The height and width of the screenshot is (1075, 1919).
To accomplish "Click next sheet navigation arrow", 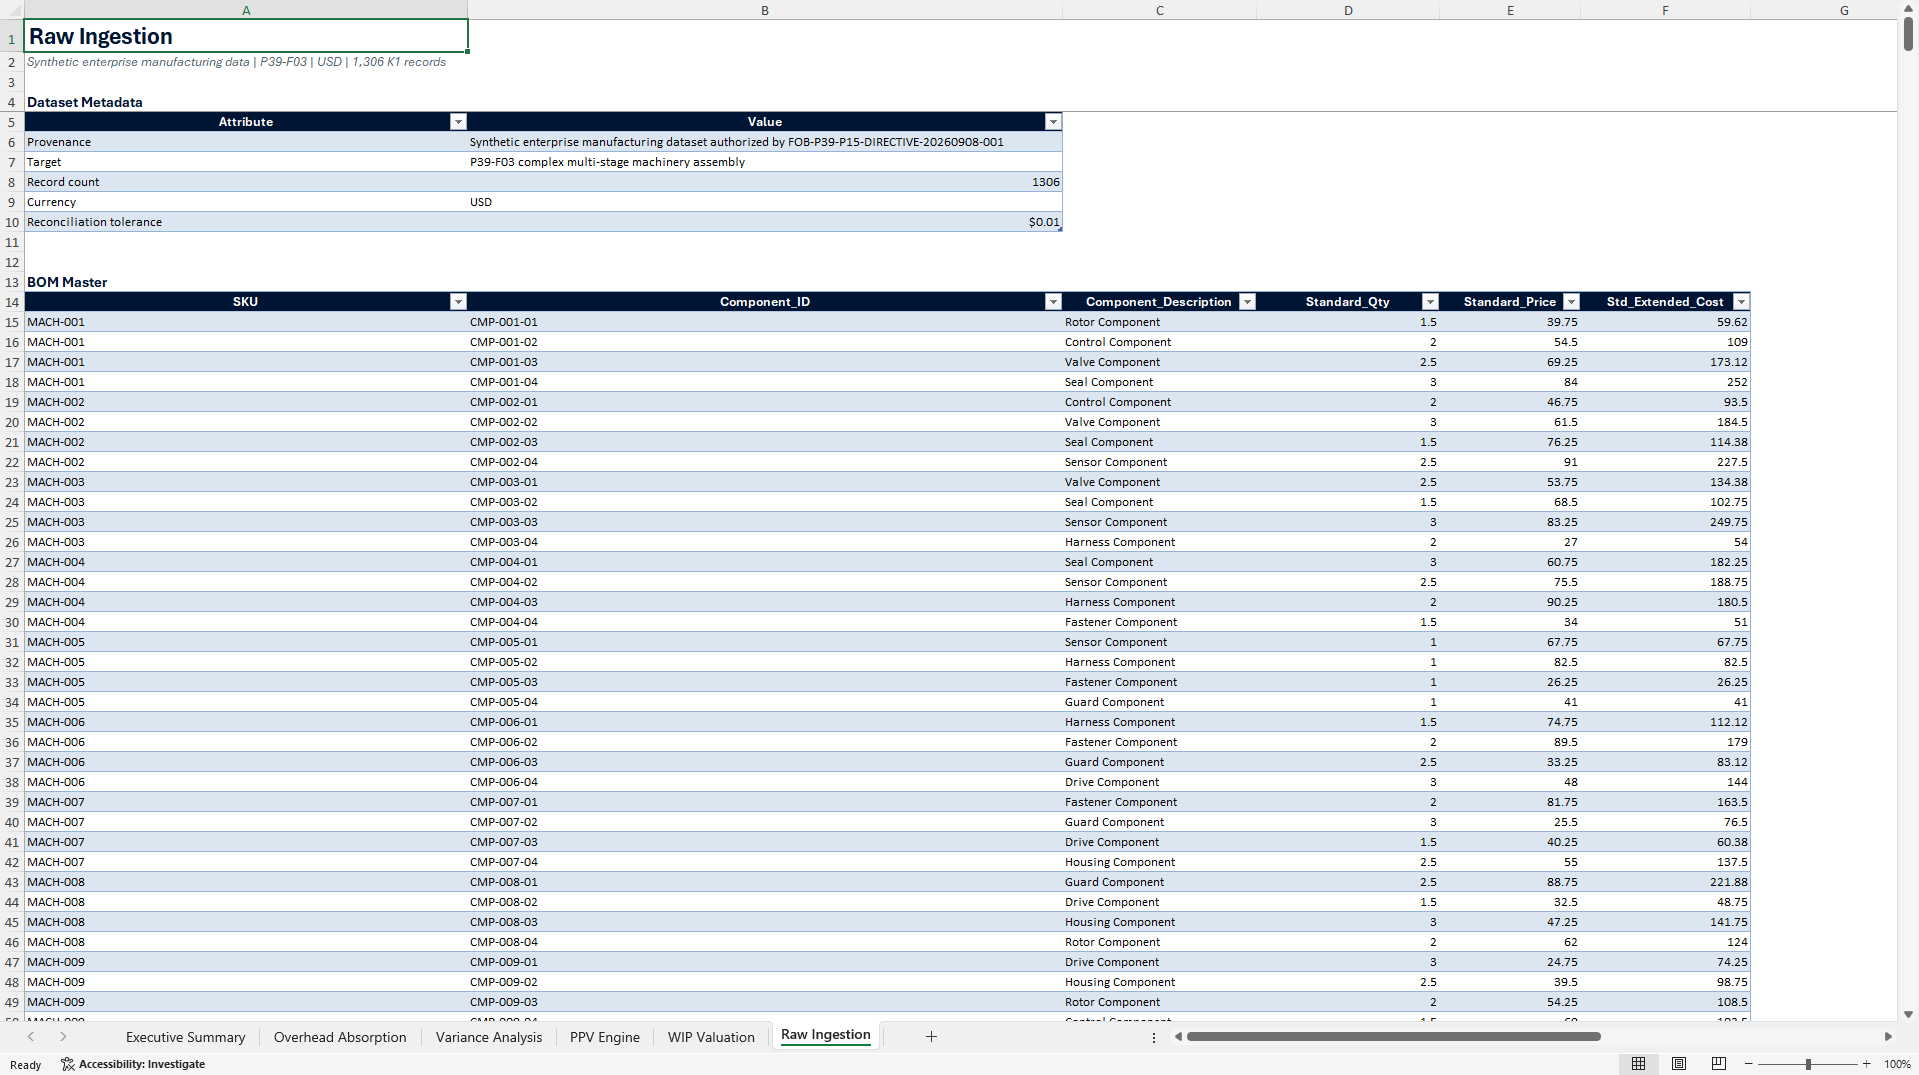I will (63, 1037).
